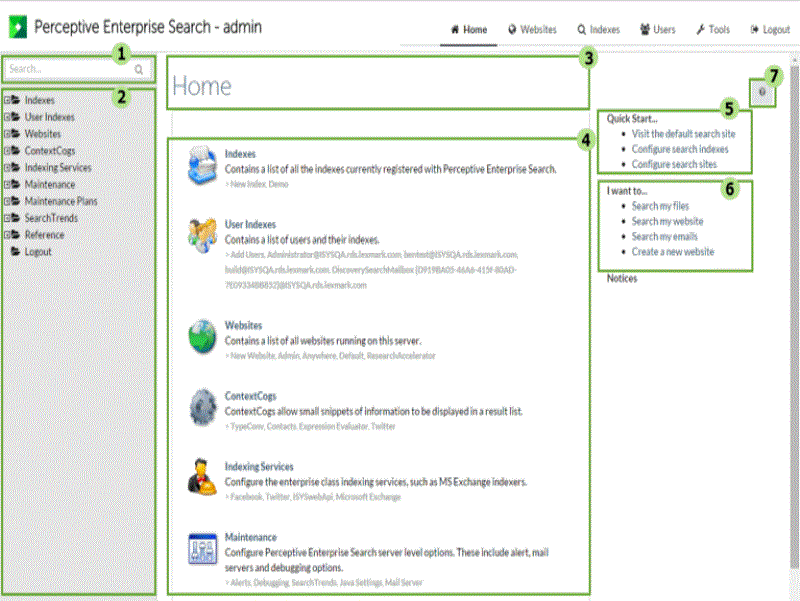Click Logout in the top navigation

(770, 30)
